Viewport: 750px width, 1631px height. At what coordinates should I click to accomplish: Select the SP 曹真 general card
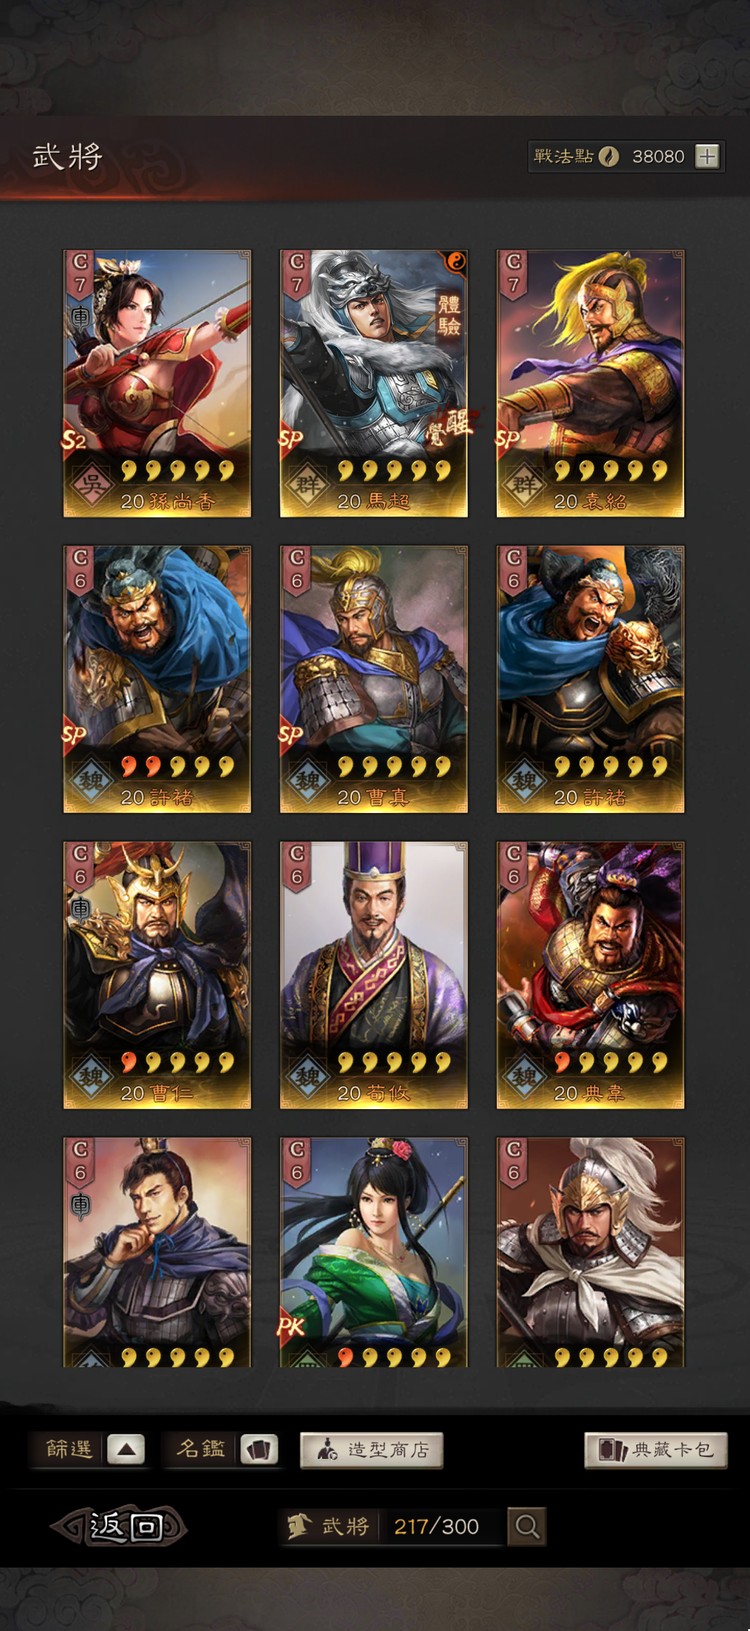pyautogui.click(x=373, y=679)
